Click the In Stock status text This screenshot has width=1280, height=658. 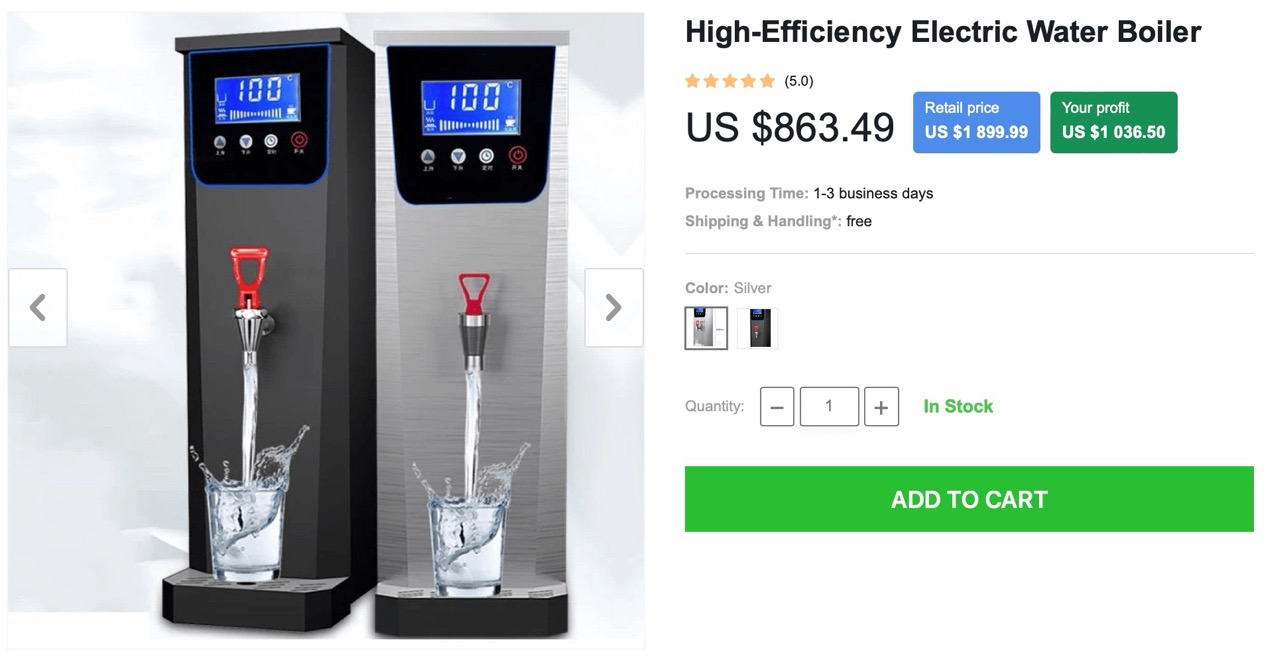(958, 406)
